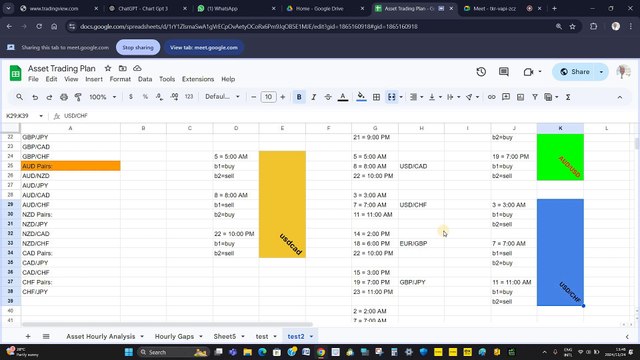Image resolution: width=640 pixels, height=360 pixels.
Task: Open the File menu
Action: point(33,79)
